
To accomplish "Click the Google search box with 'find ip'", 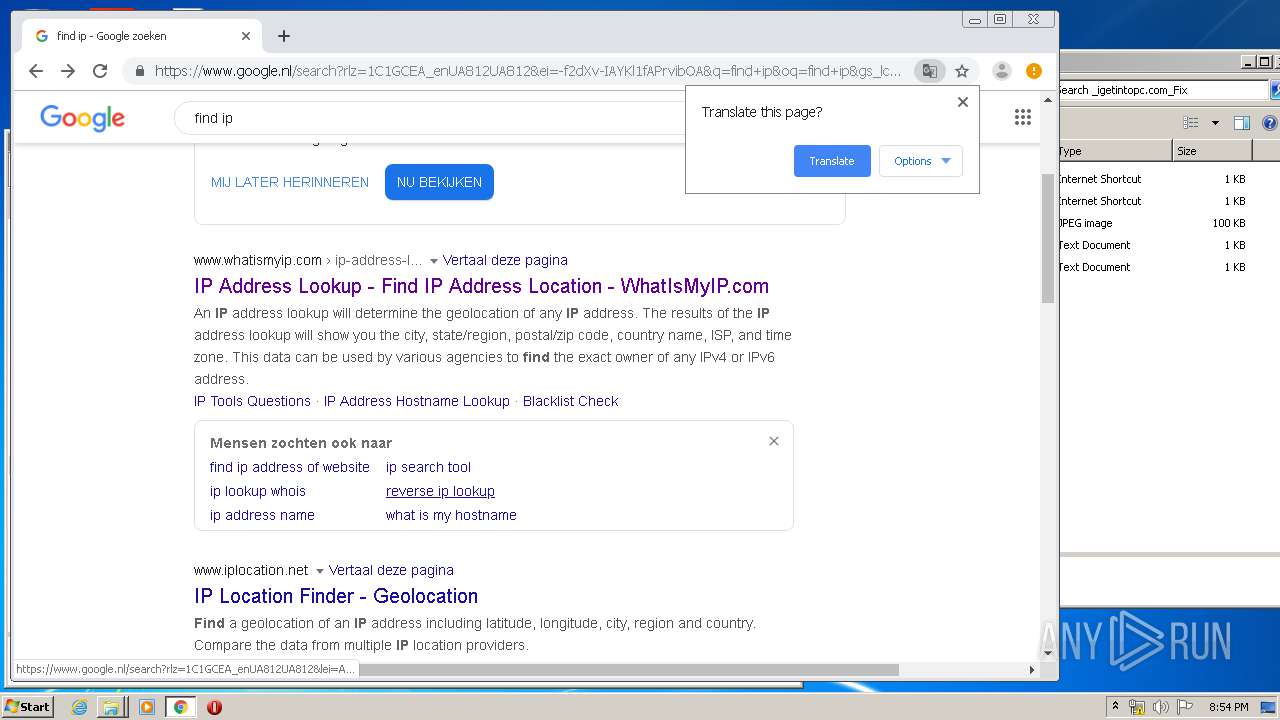I will click(x=430, y=118).
